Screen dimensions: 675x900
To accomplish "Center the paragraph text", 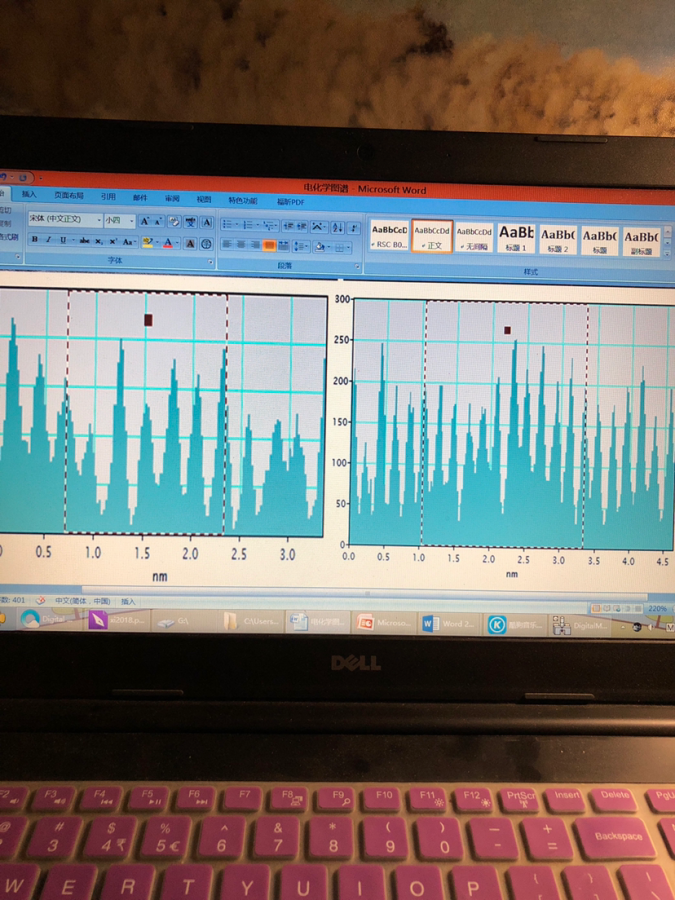I will (241, 245).
